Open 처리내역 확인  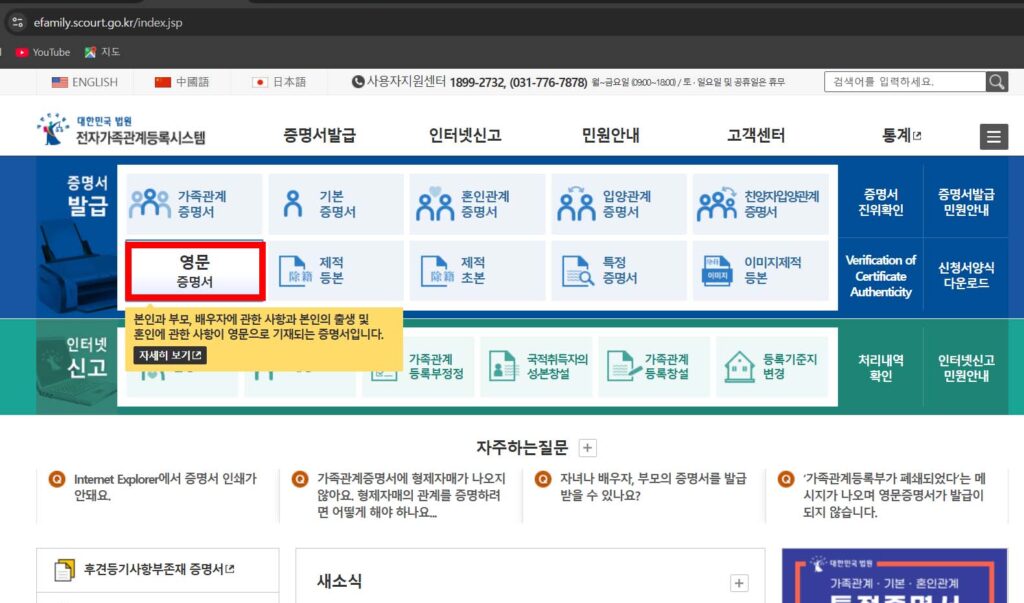click(880, 368)
